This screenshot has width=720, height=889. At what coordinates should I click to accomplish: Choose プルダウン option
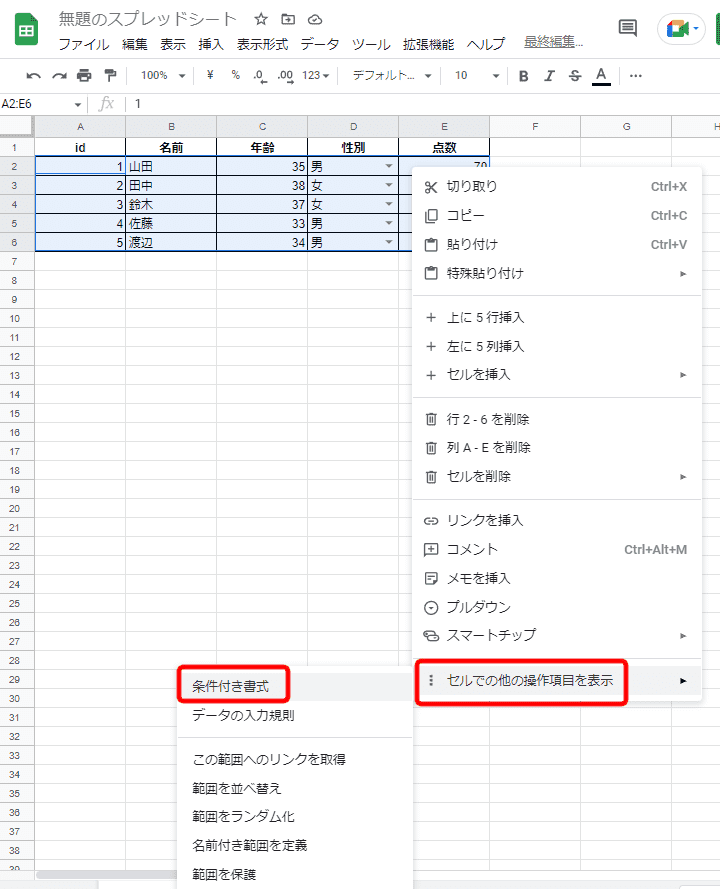pos(556,607)
